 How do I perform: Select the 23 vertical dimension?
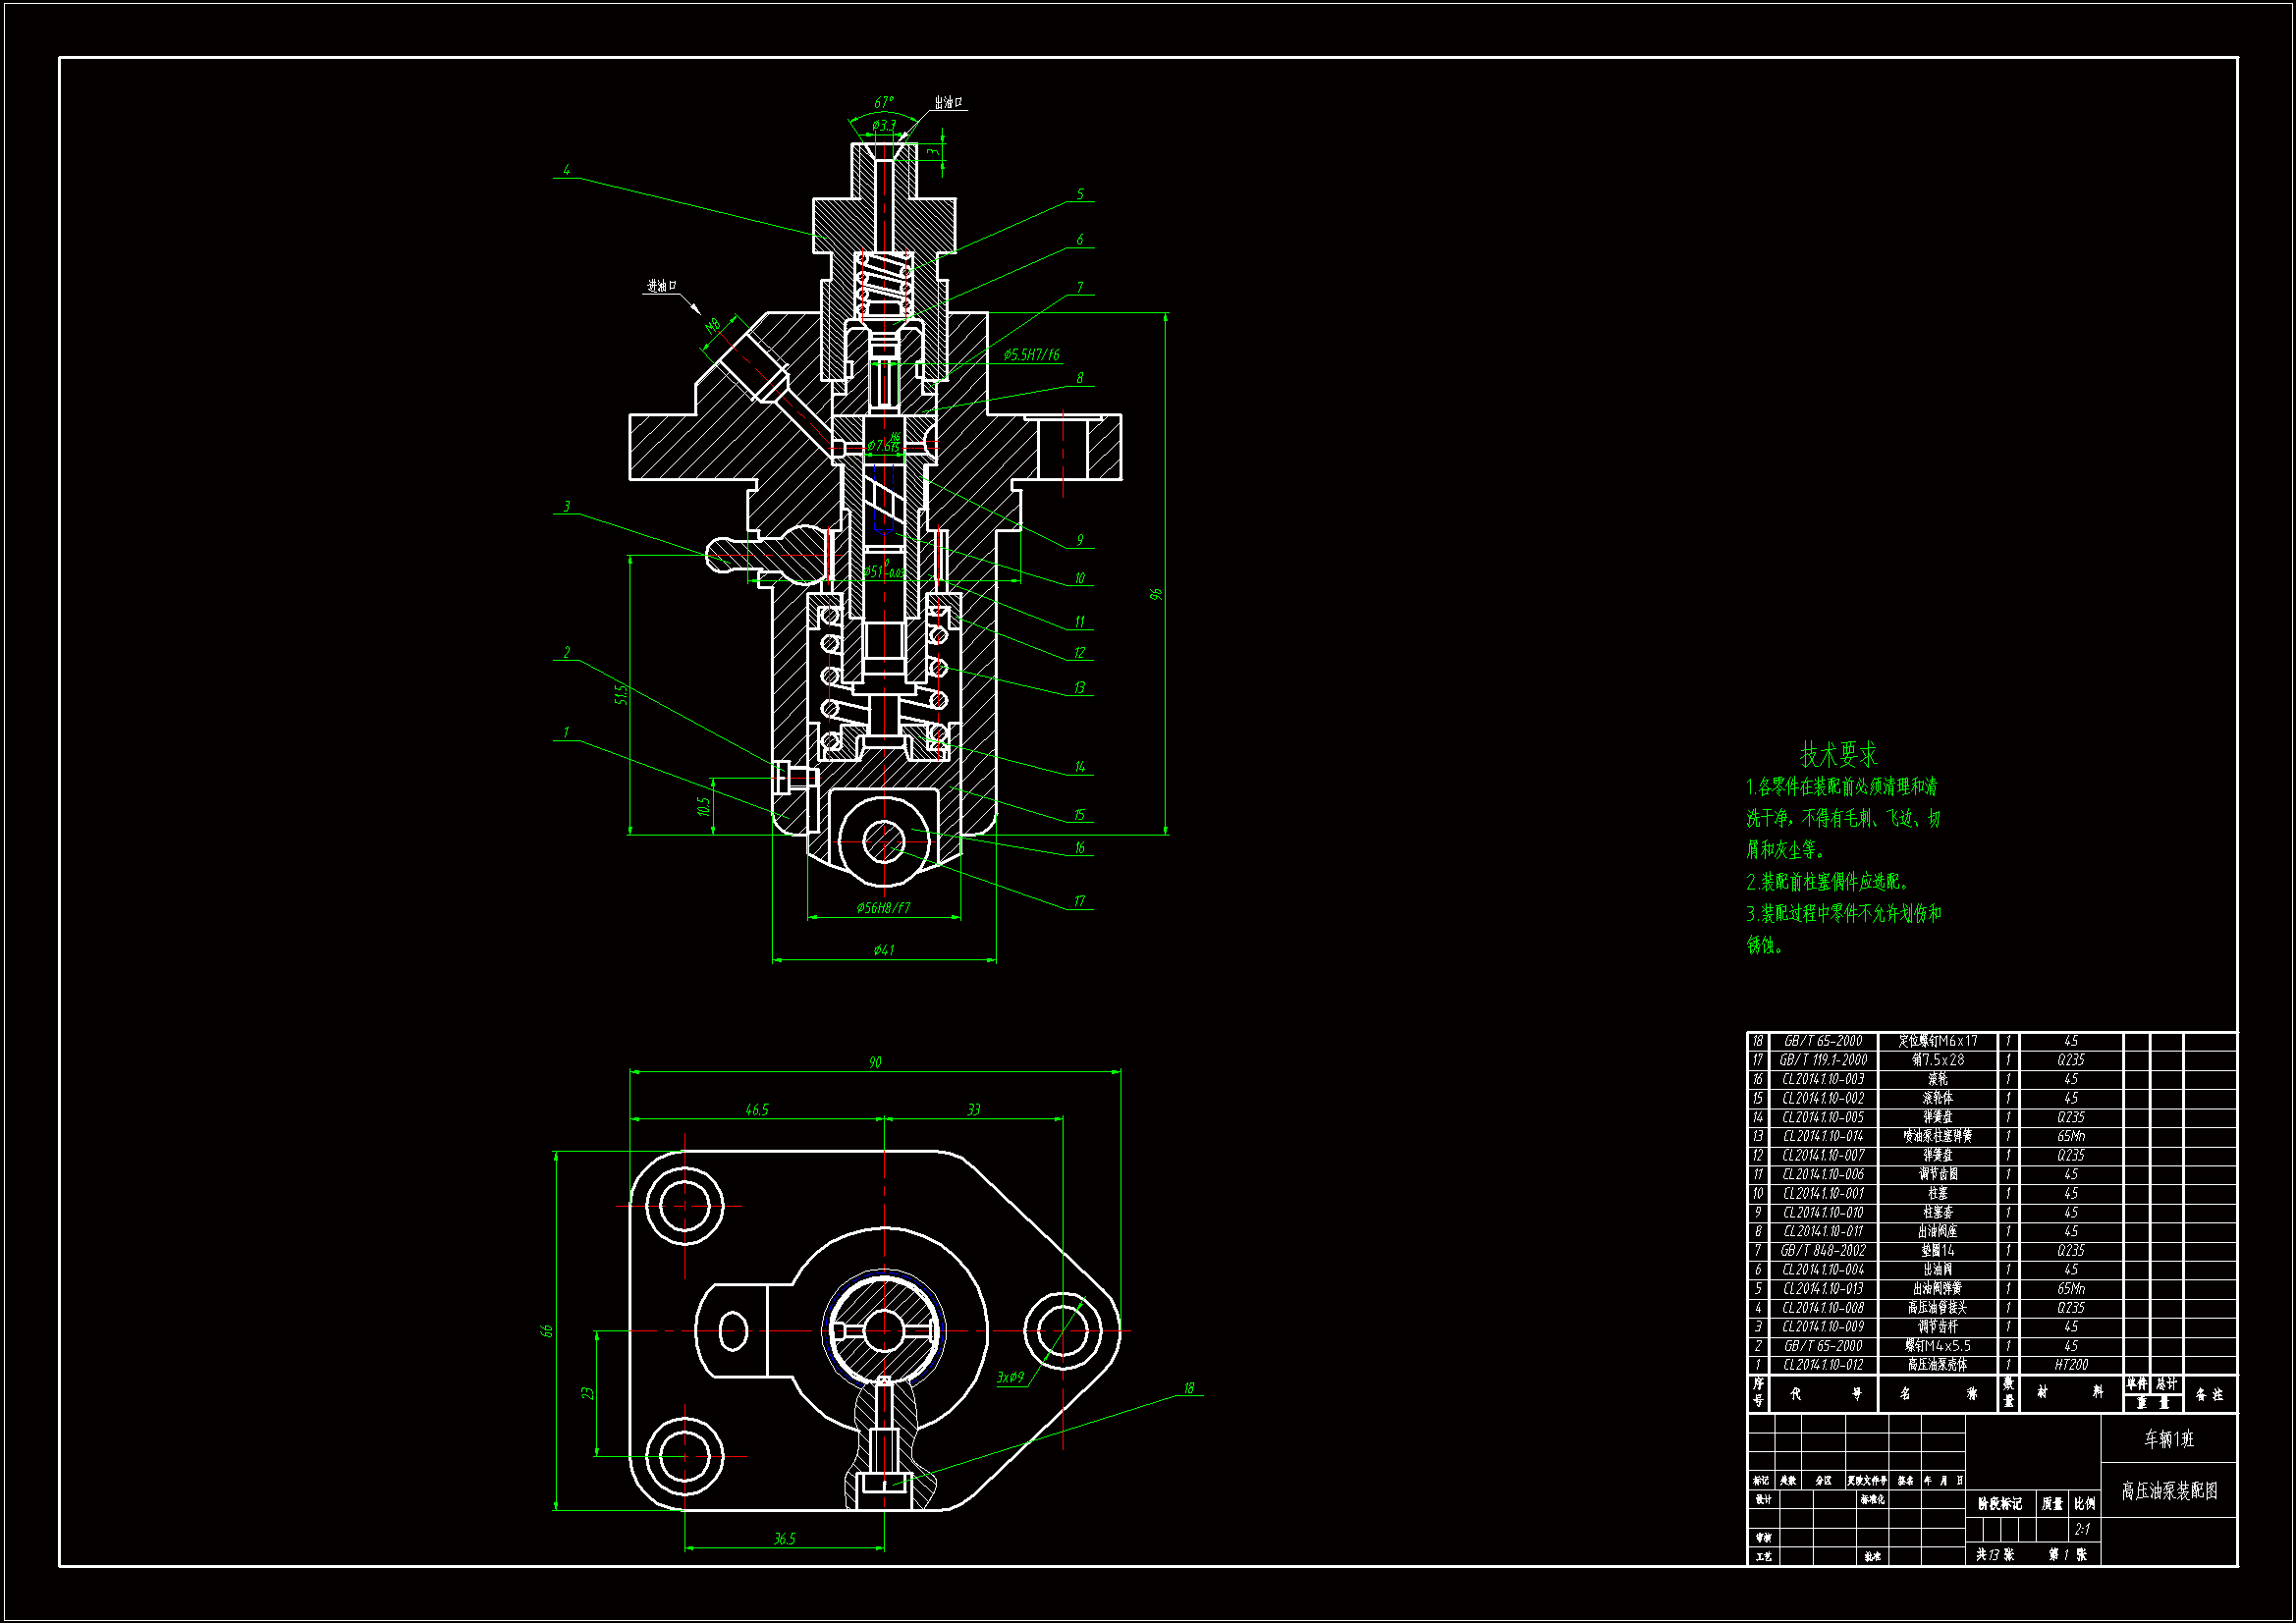588,1393
